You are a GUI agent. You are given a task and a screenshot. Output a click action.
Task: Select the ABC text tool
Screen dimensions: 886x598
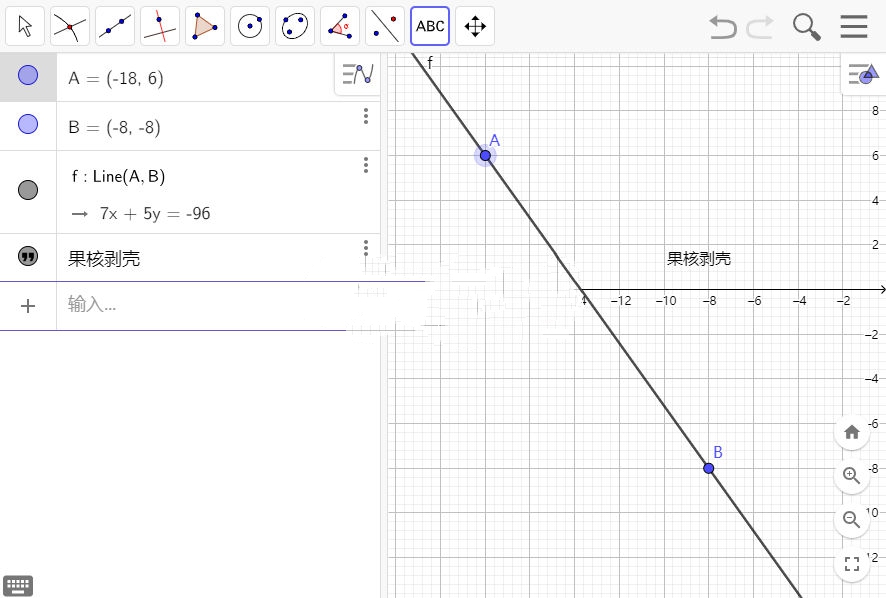[x=430, y=25]
